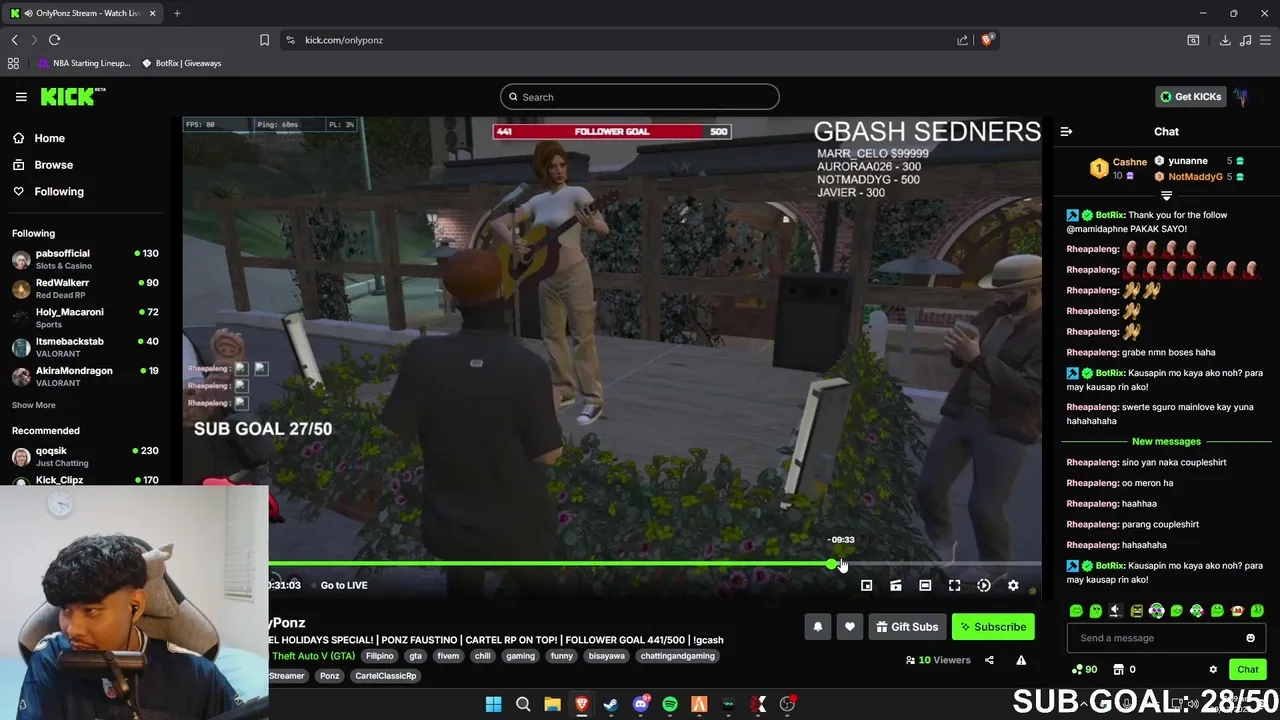Screen dimensions: 1280x720
Task: Insert the first green emote
Action: tap(1076, 610)
